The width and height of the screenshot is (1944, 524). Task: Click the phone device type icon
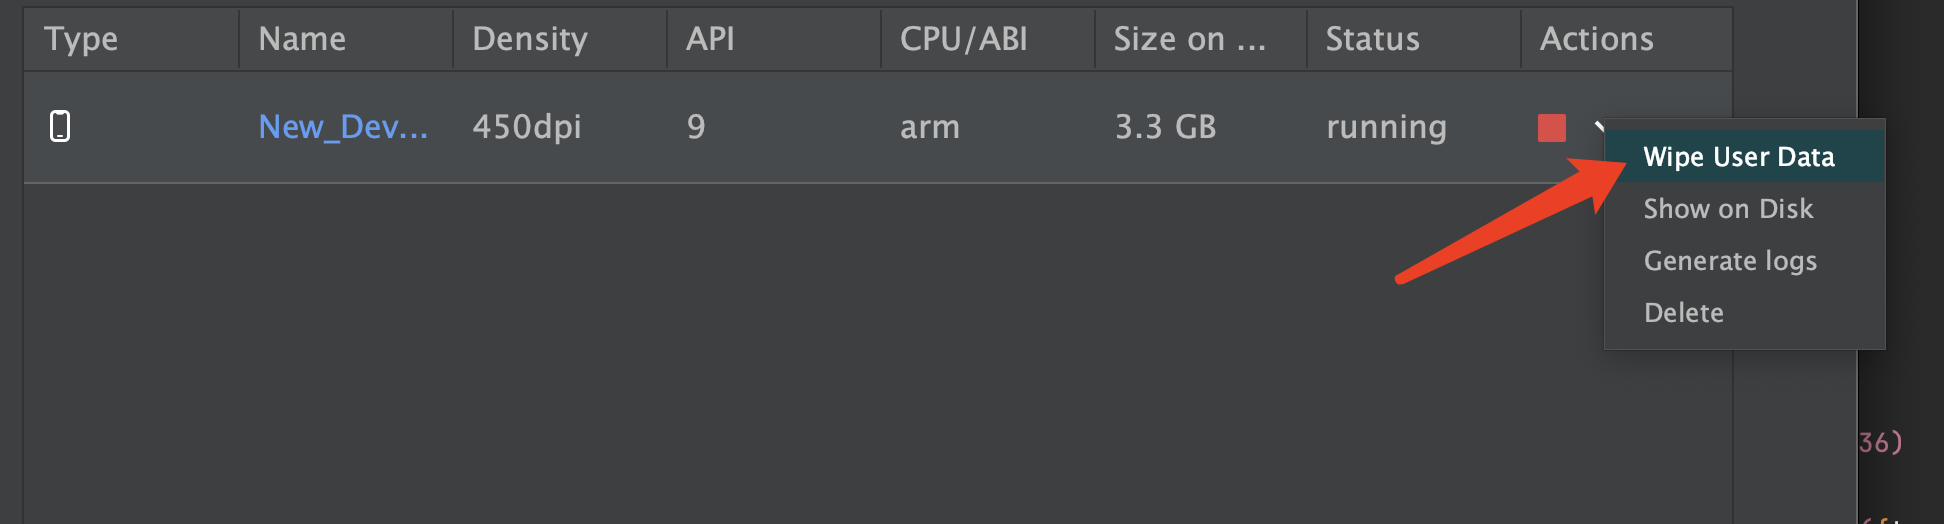point(60,126)
